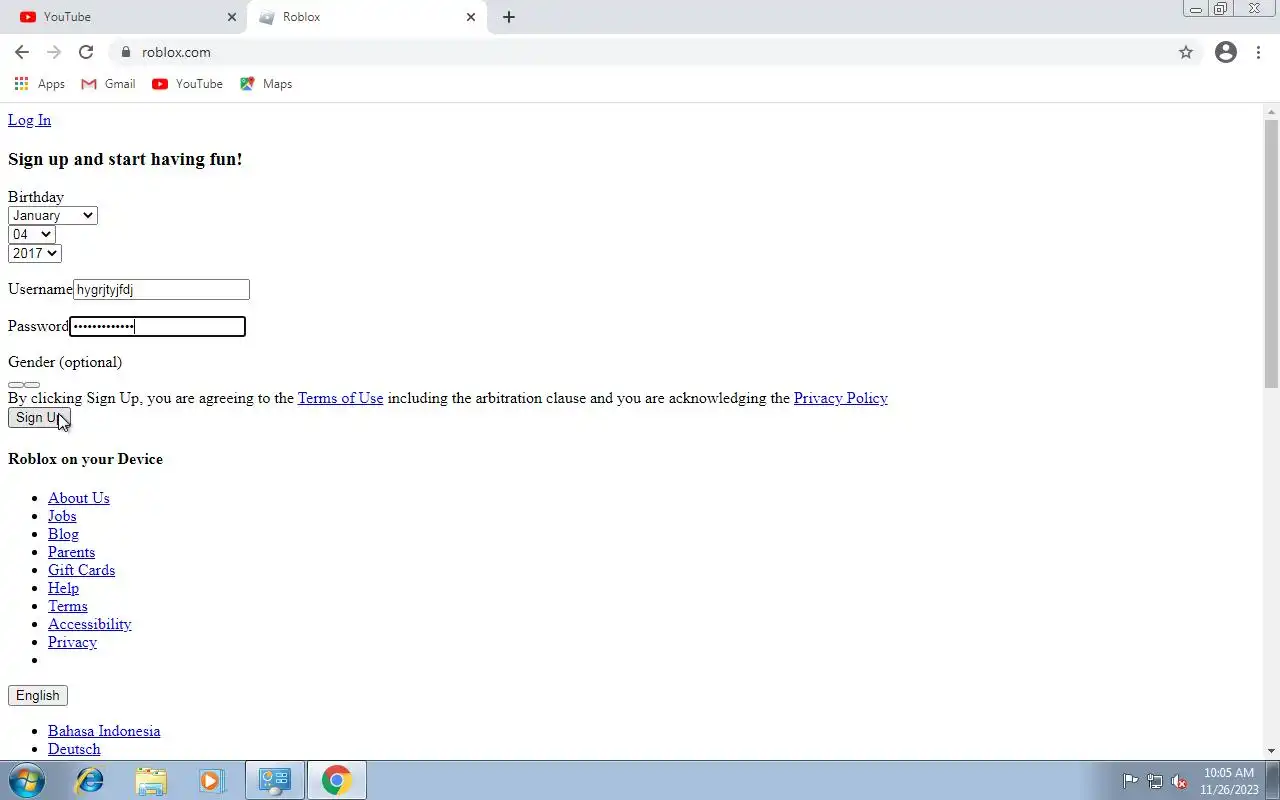Click the browser forward arrow
Image resolution: width=1280 pixels, height=800 pixels.
(54, 52)
